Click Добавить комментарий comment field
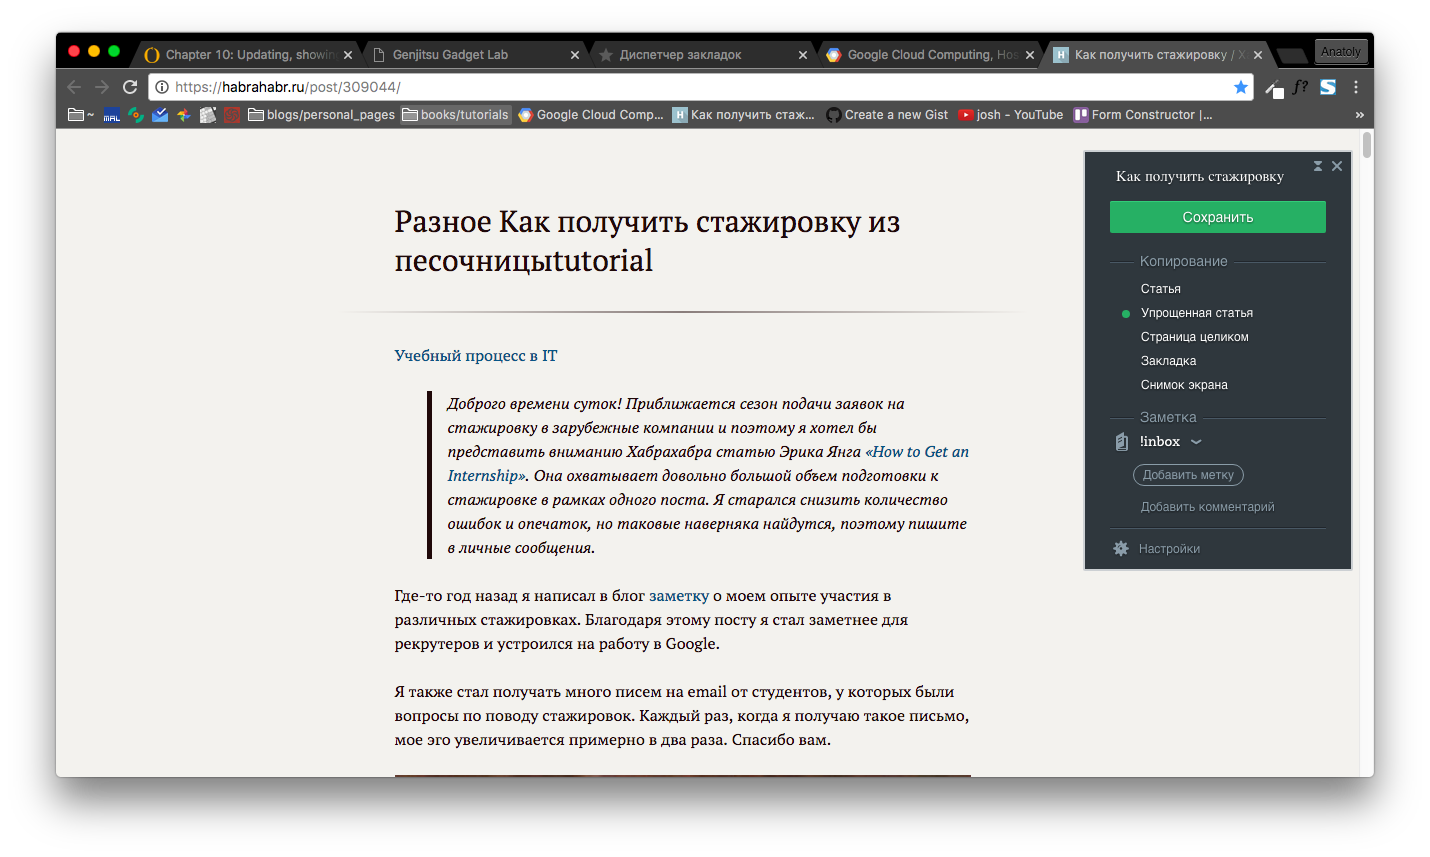The image size is (1430, 857). pos(1207,507)
